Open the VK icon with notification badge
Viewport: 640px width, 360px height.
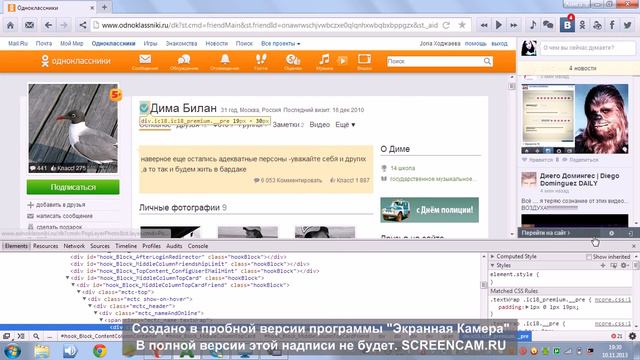(567, 24)
